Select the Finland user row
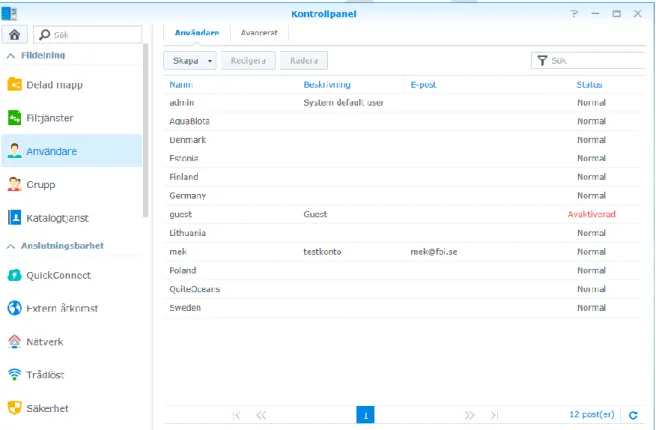 tap(402, 177)
